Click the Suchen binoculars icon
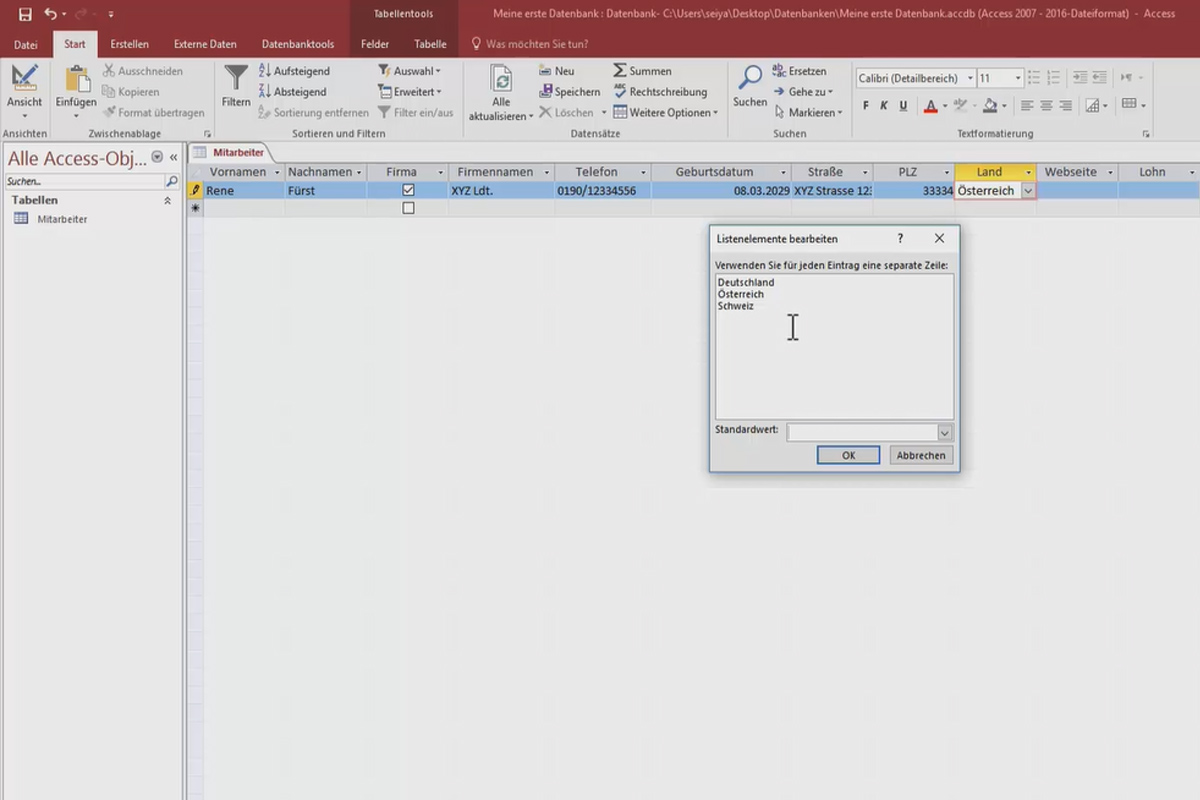The image size is (1200, 800). (x=750, y=79)
